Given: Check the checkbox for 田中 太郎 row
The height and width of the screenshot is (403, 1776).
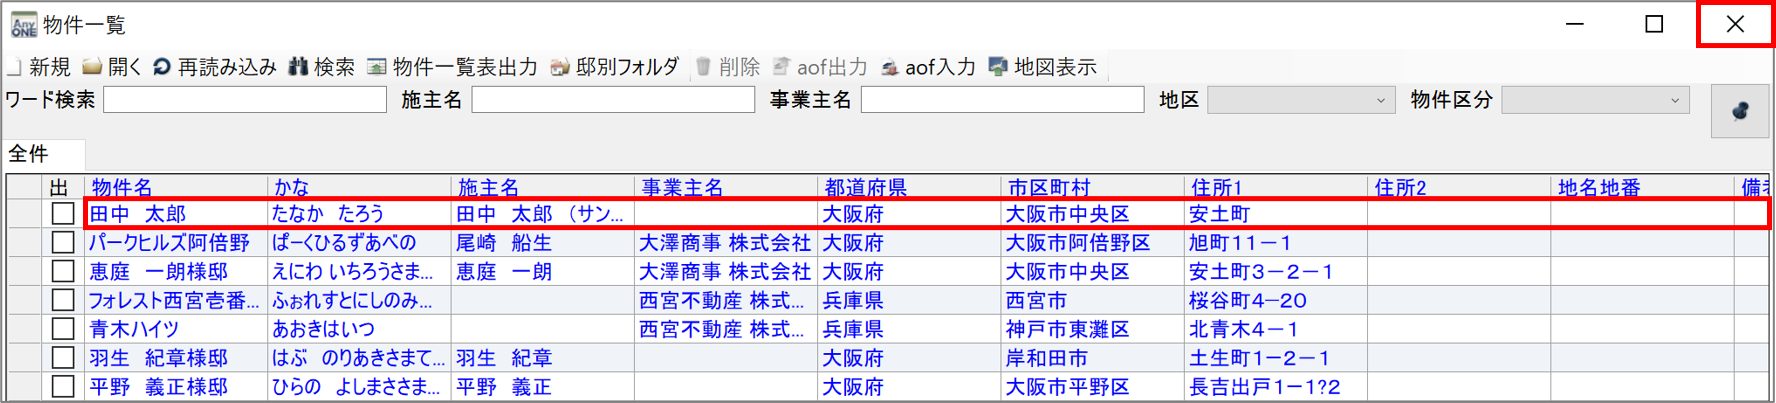Looking at the screenshot, I should (63, 214).
